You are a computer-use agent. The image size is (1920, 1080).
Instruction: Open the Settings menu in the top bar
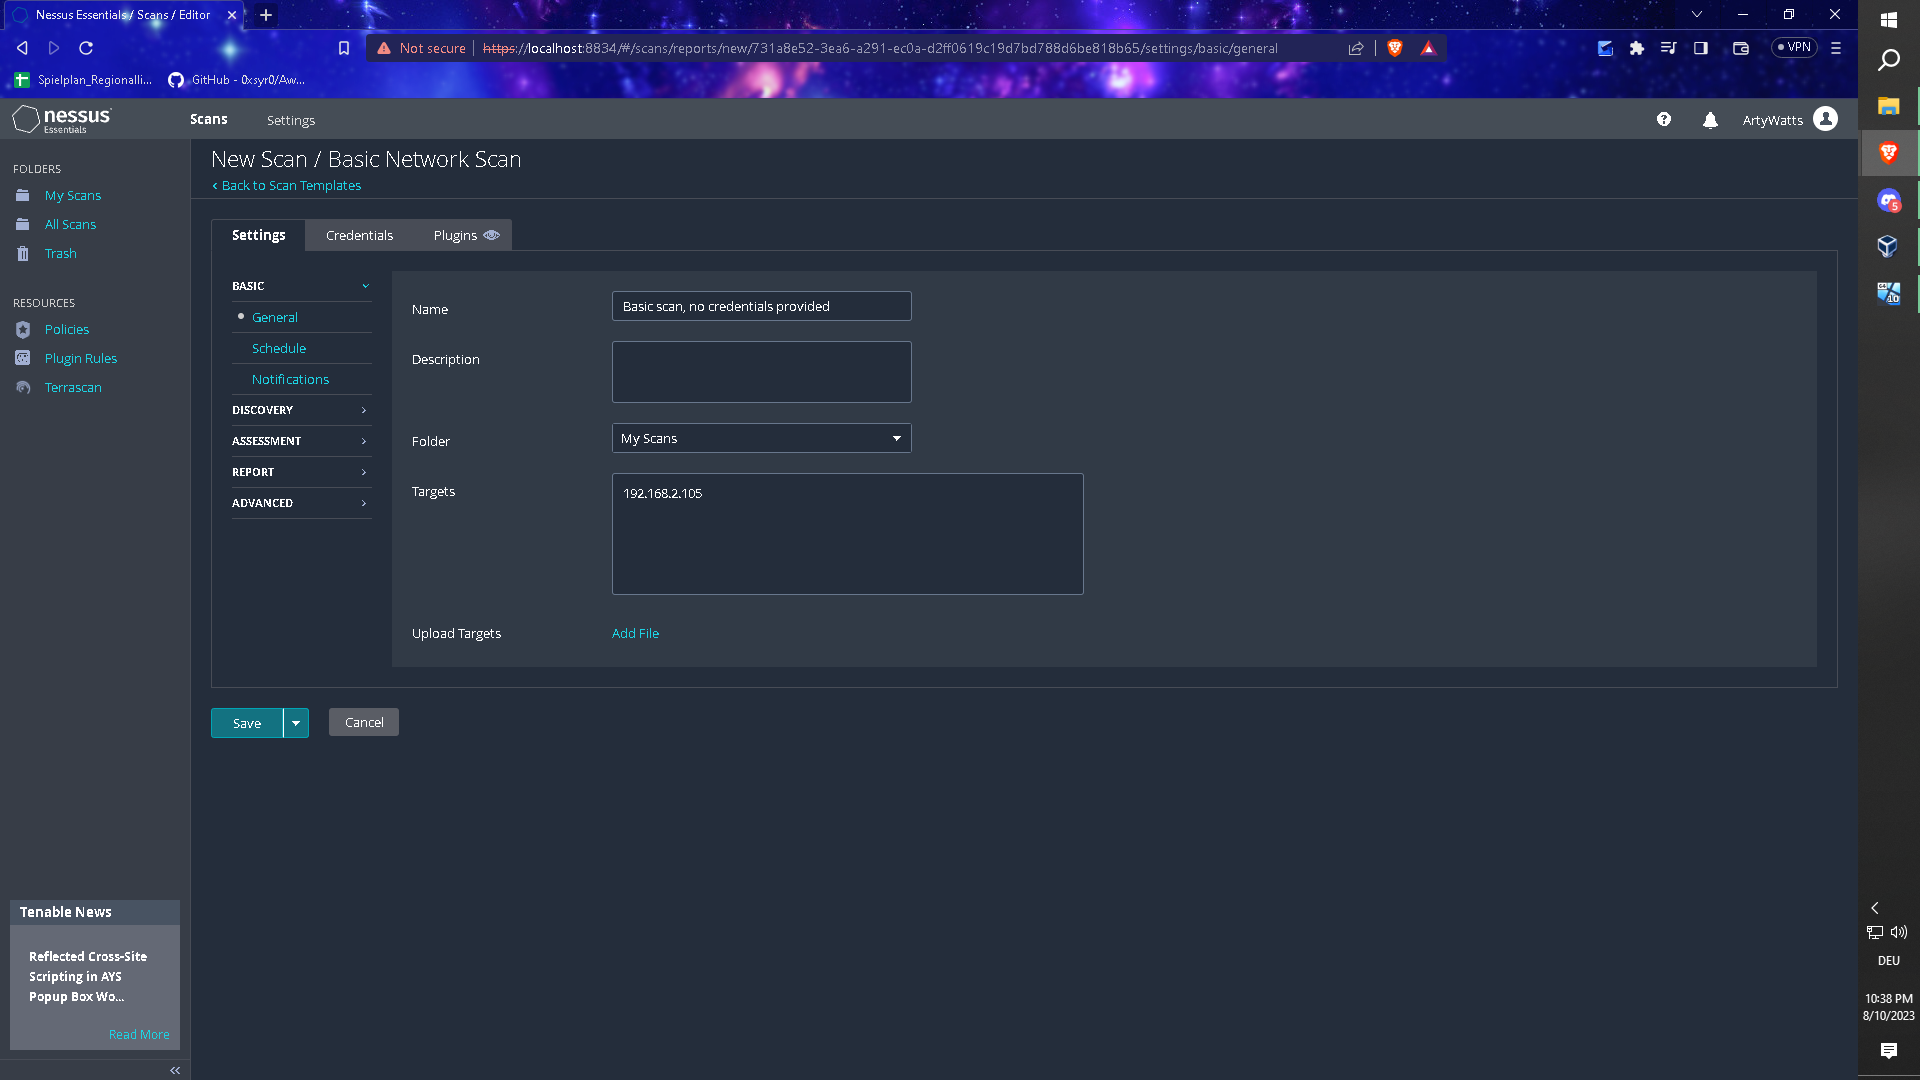tap(290, 119)
